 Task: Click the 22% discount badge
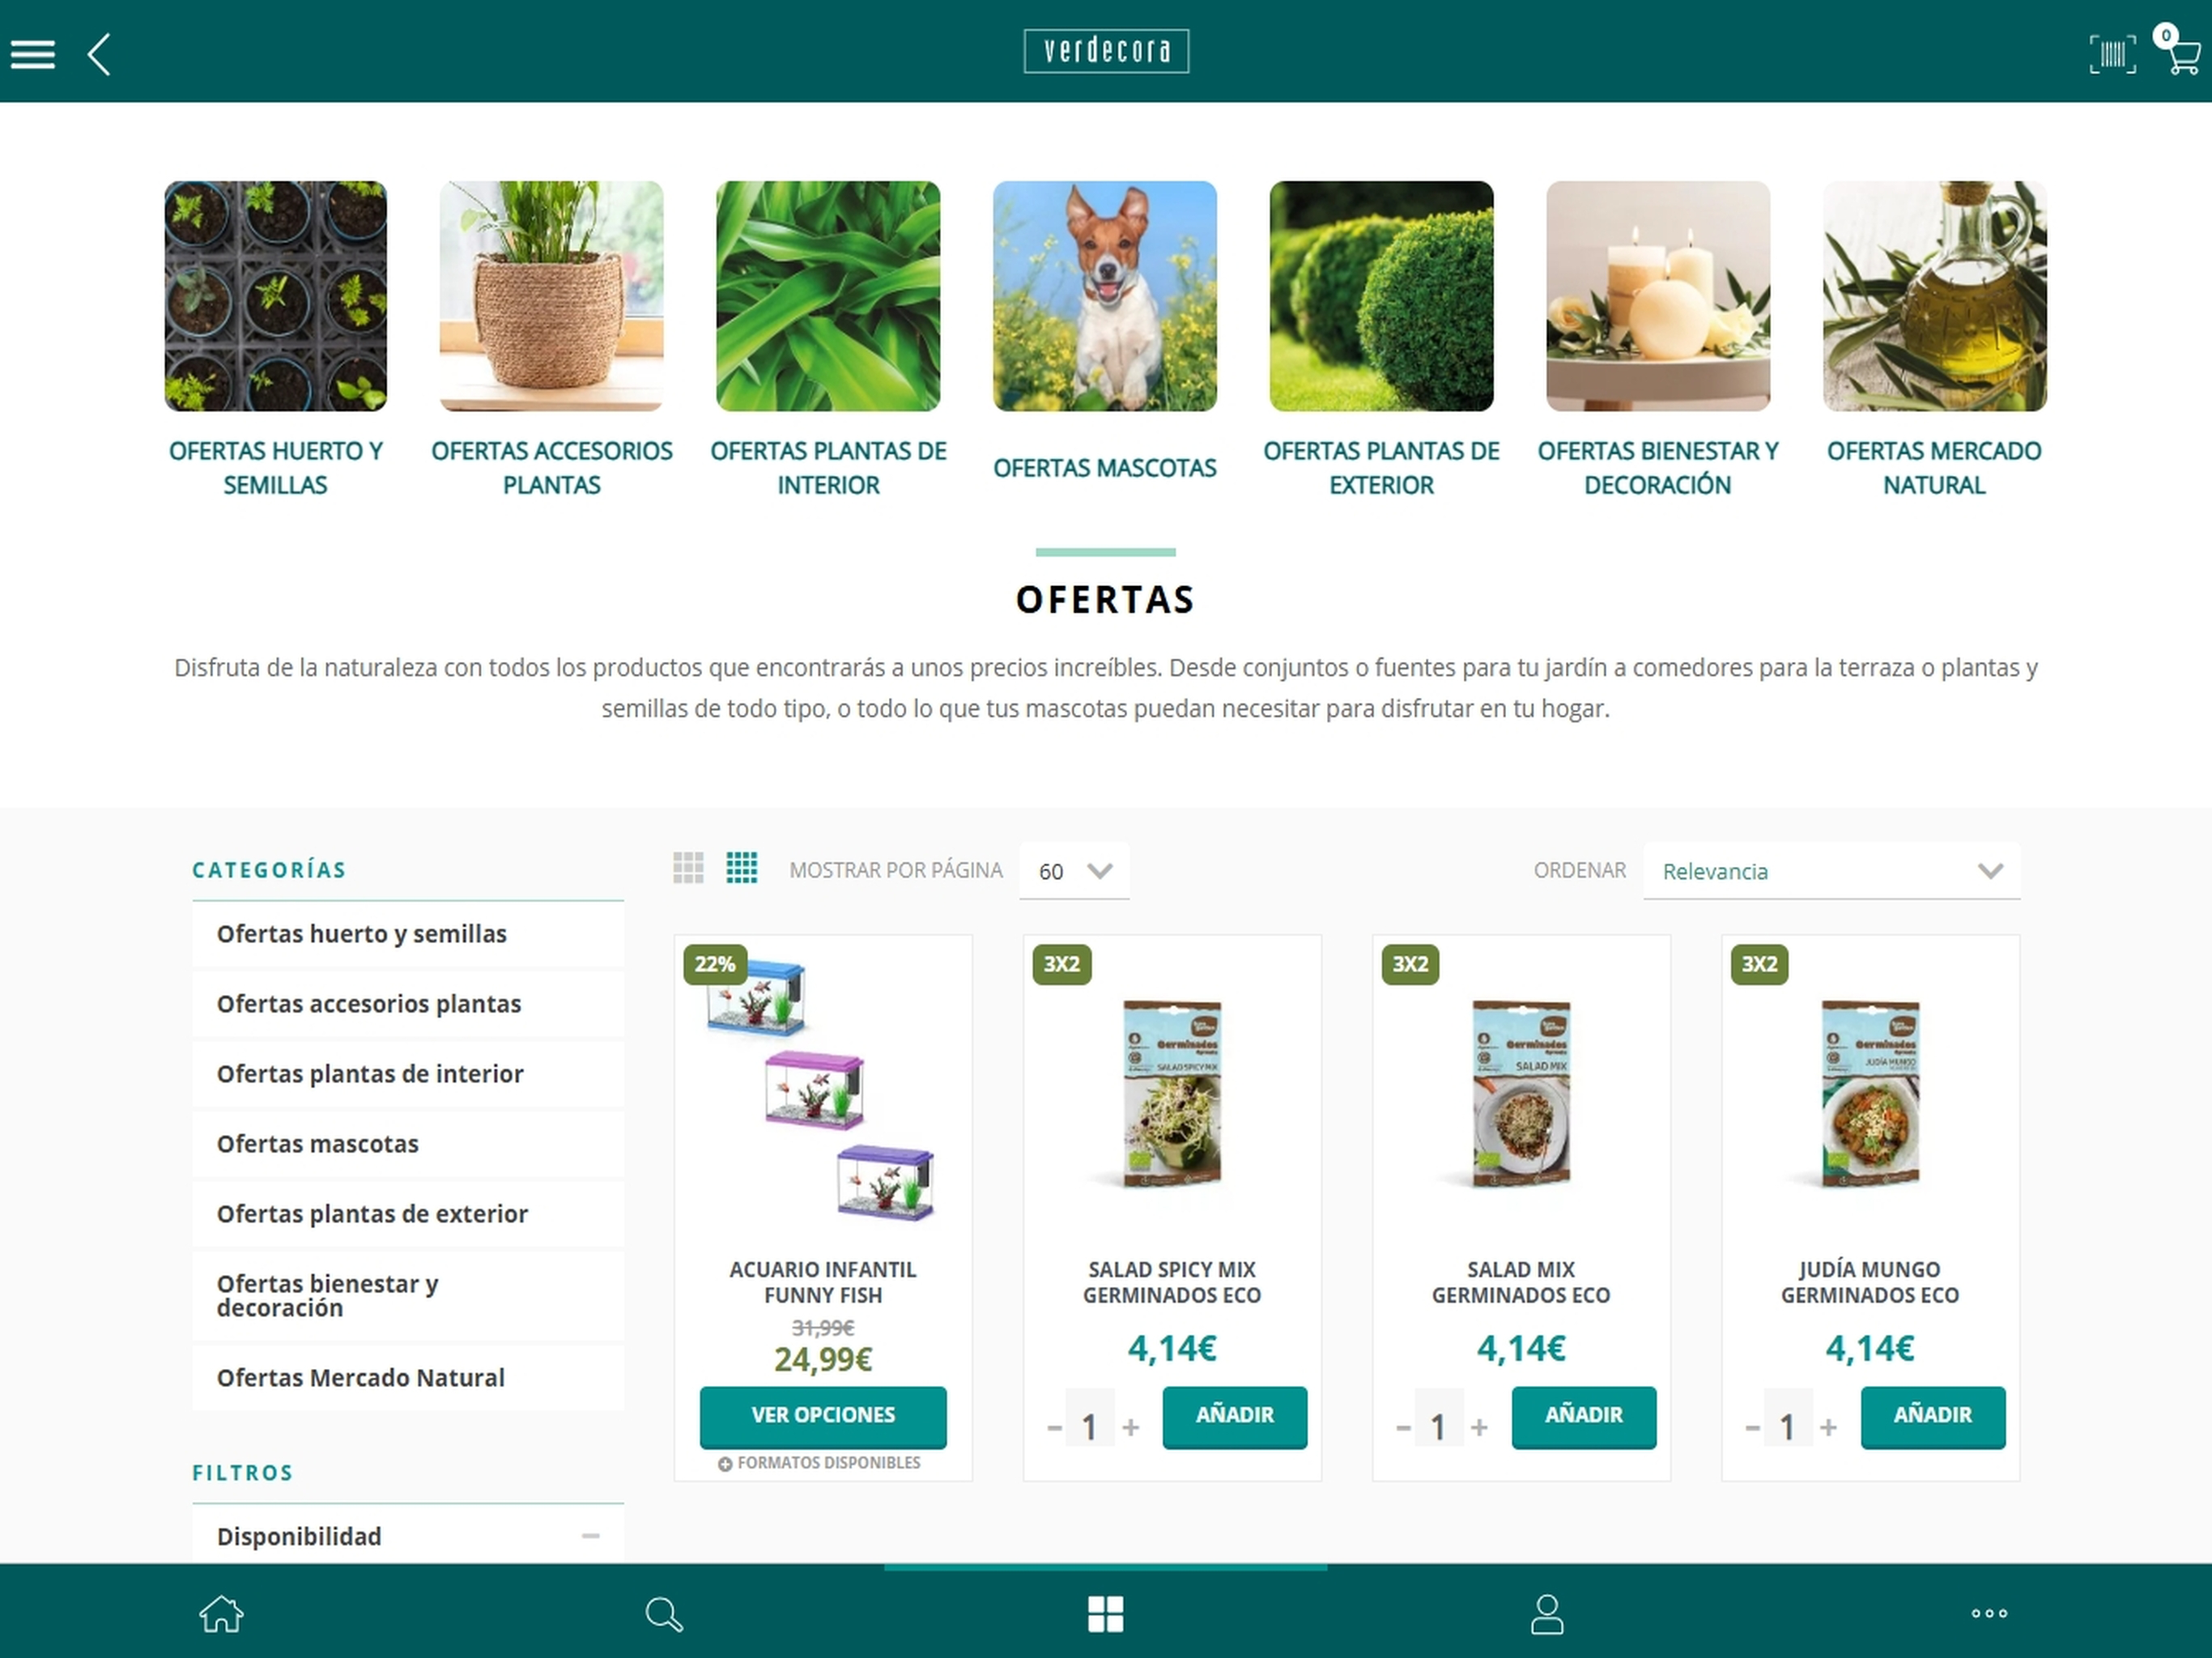pos(714,964)
